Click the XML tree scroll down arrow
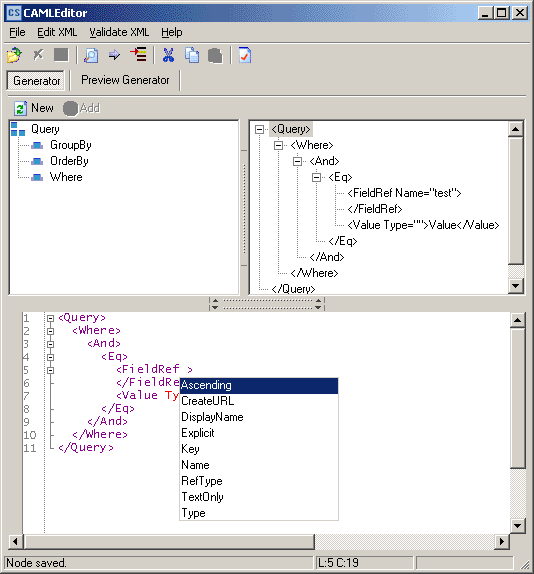 tap(516, 286)
